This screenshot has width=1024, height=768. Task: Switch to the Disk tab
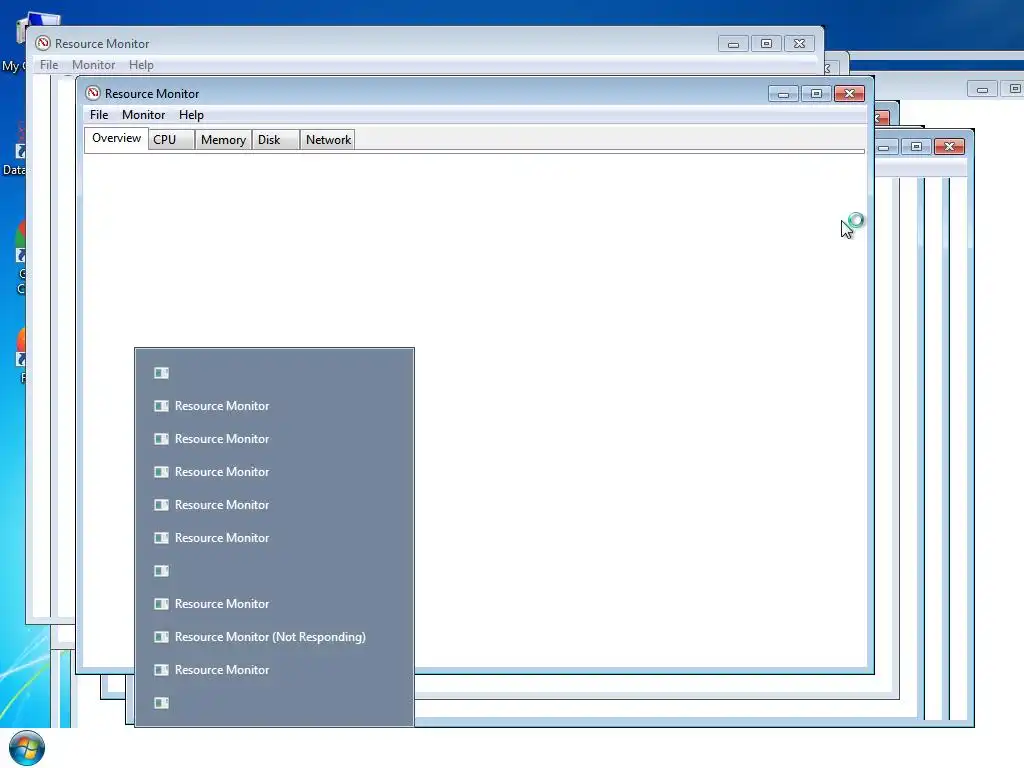(276, 140)
